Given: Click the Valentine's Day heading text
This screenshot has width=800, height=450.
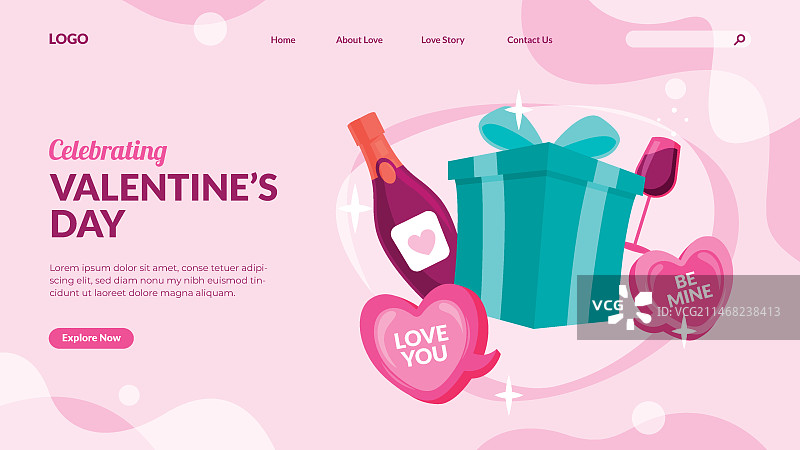Looking at the screenshot, I should [164, 205].
